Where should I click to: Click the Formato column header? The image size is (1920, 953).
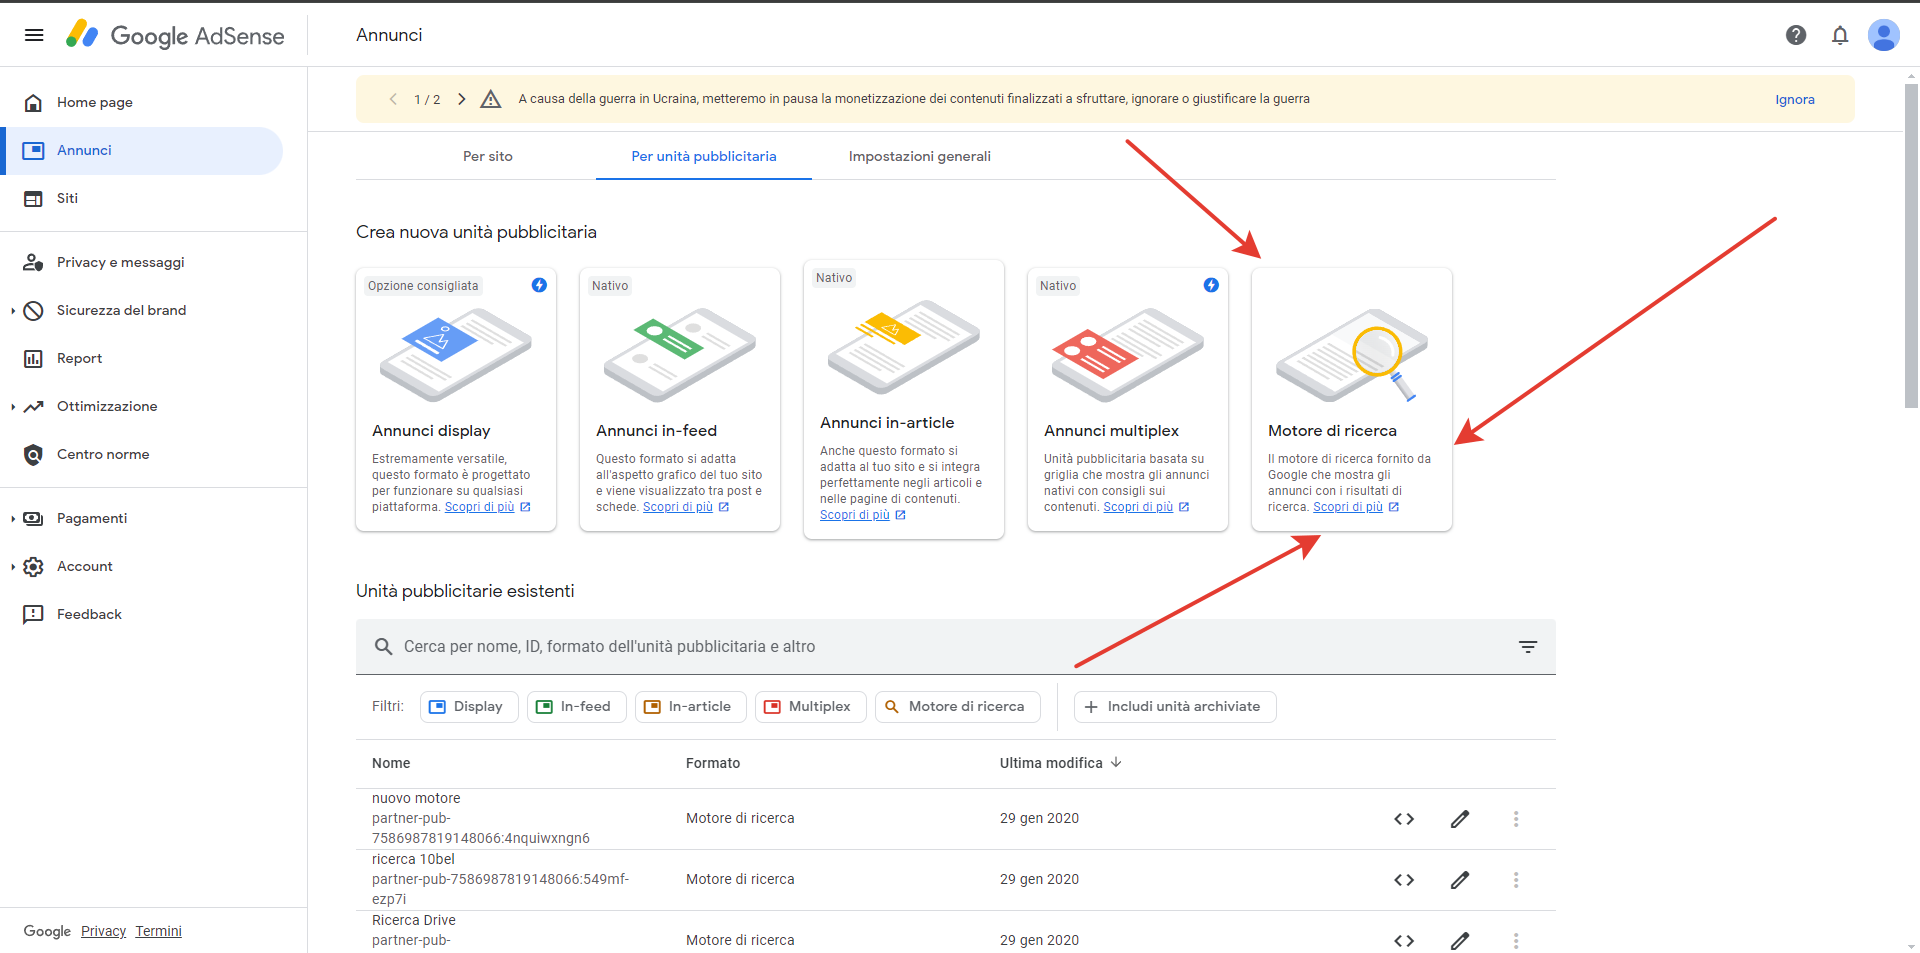click(x=713, y=763)
